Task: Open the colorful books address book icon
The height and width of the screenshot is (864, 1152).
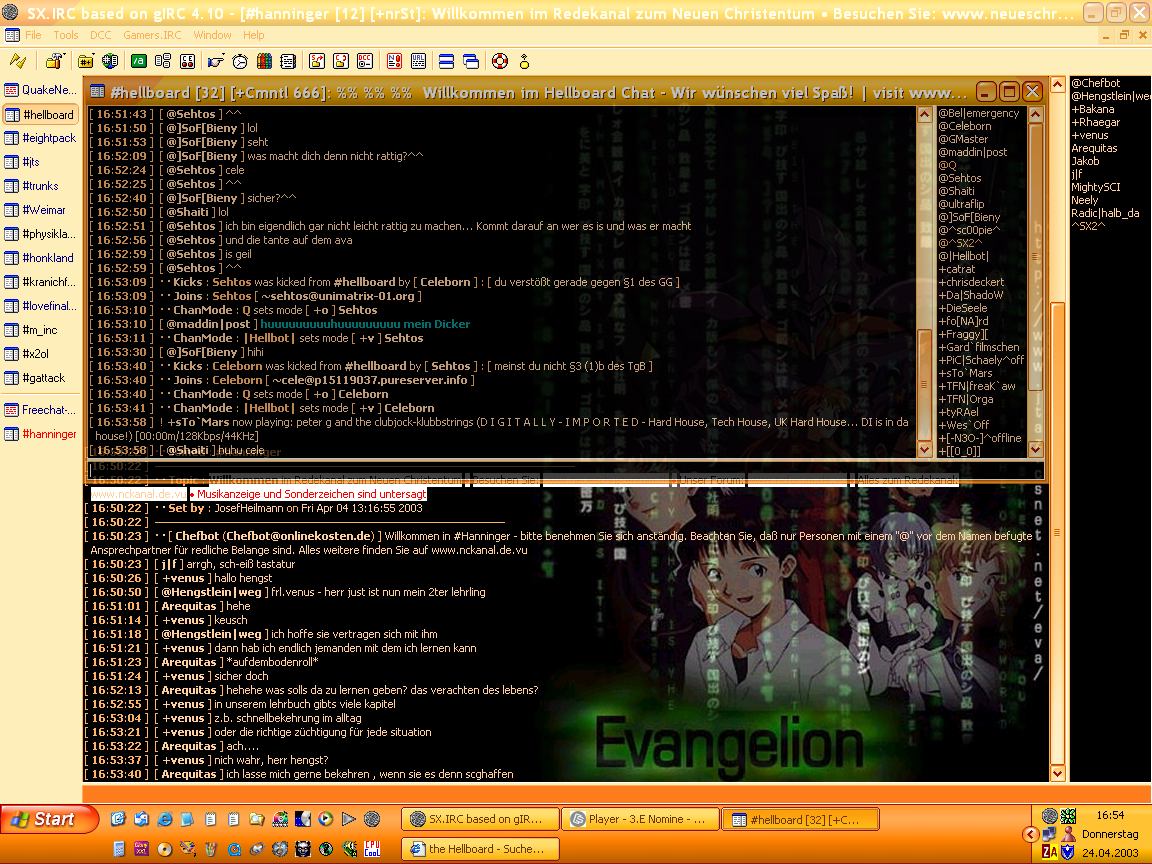Action: coord(264,61)
